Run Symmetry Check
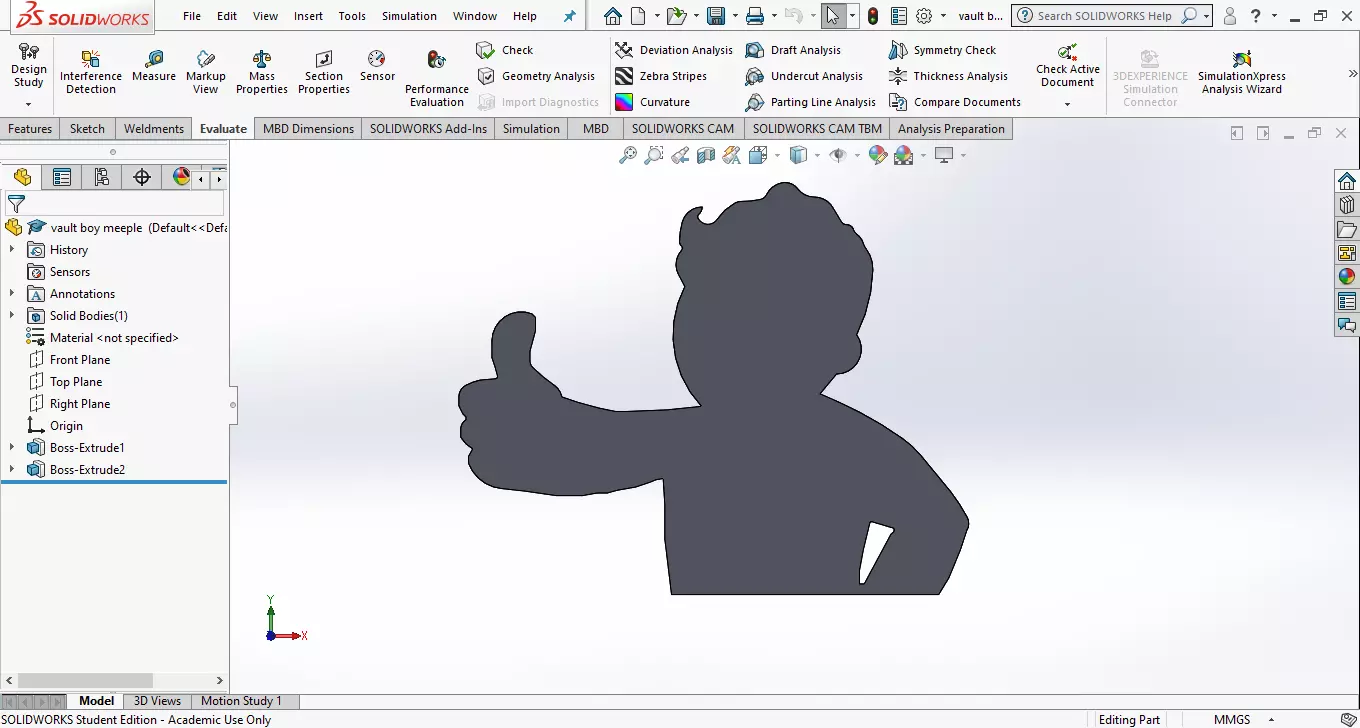This screenshot has height=728, width=1360. [942, 50]
